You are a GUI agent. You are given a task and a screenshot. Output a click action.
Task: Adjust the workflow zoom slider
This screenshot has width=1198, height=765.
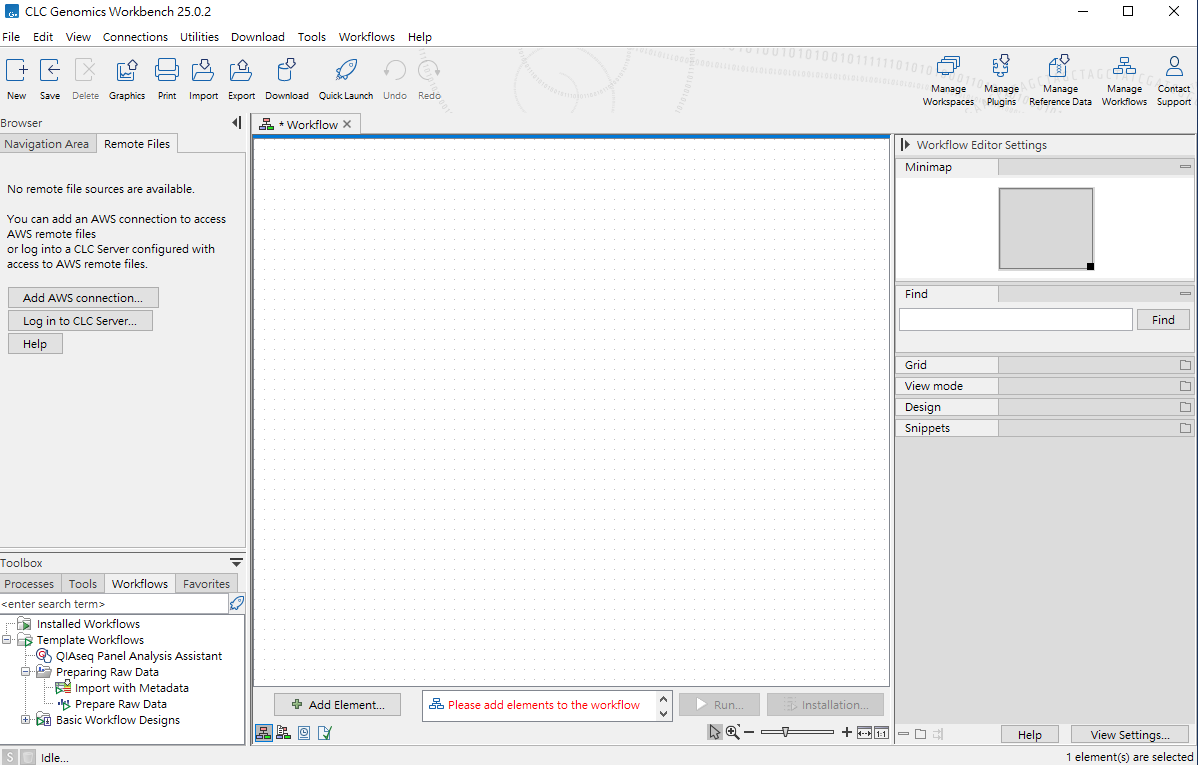[785, 732]
